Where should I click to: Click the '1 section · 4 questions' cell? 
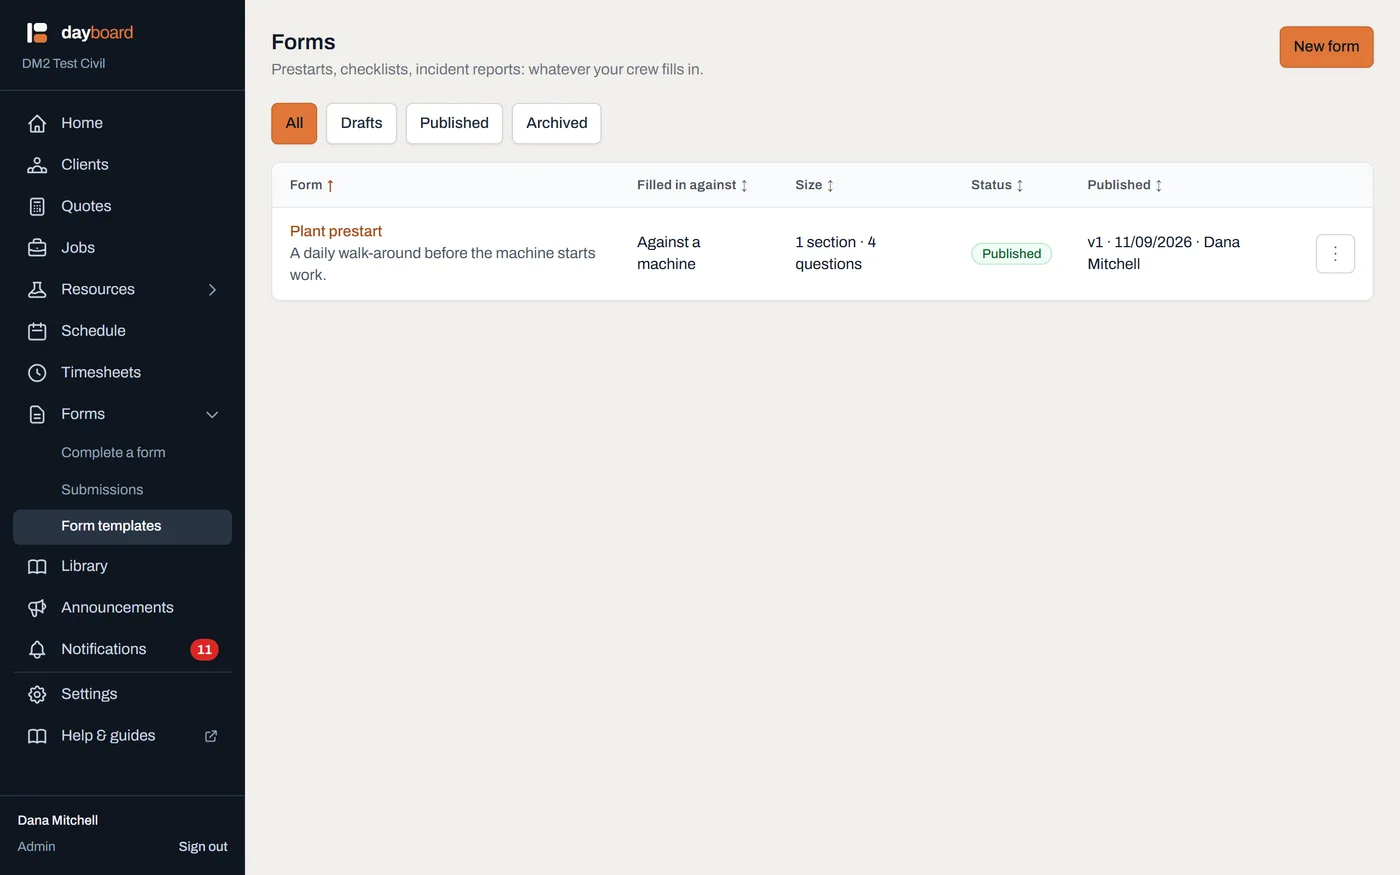(x=836, y=253)
